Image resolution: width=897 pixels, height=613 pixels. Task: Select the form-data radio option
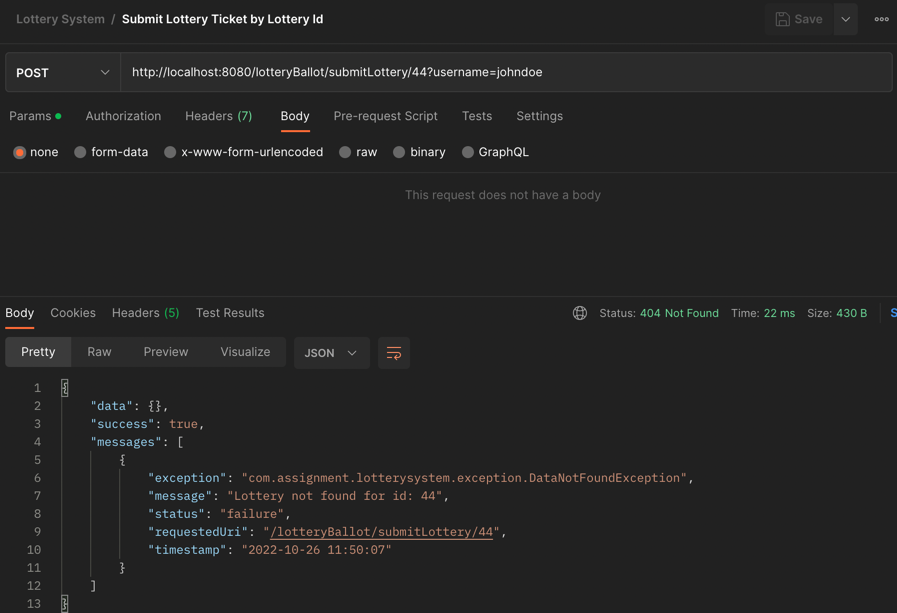pyautogui.click(x=80, y=152)
